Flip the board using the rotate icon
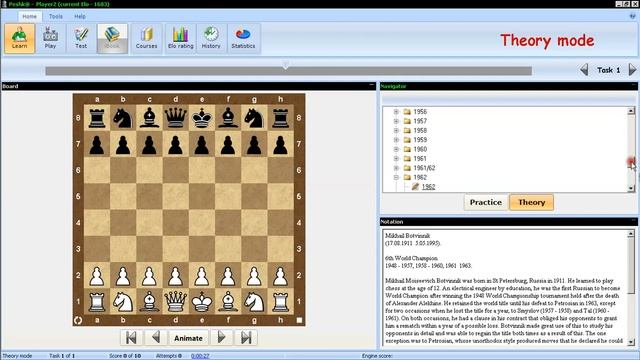640x360 pixels. click(x=78, y=320)
